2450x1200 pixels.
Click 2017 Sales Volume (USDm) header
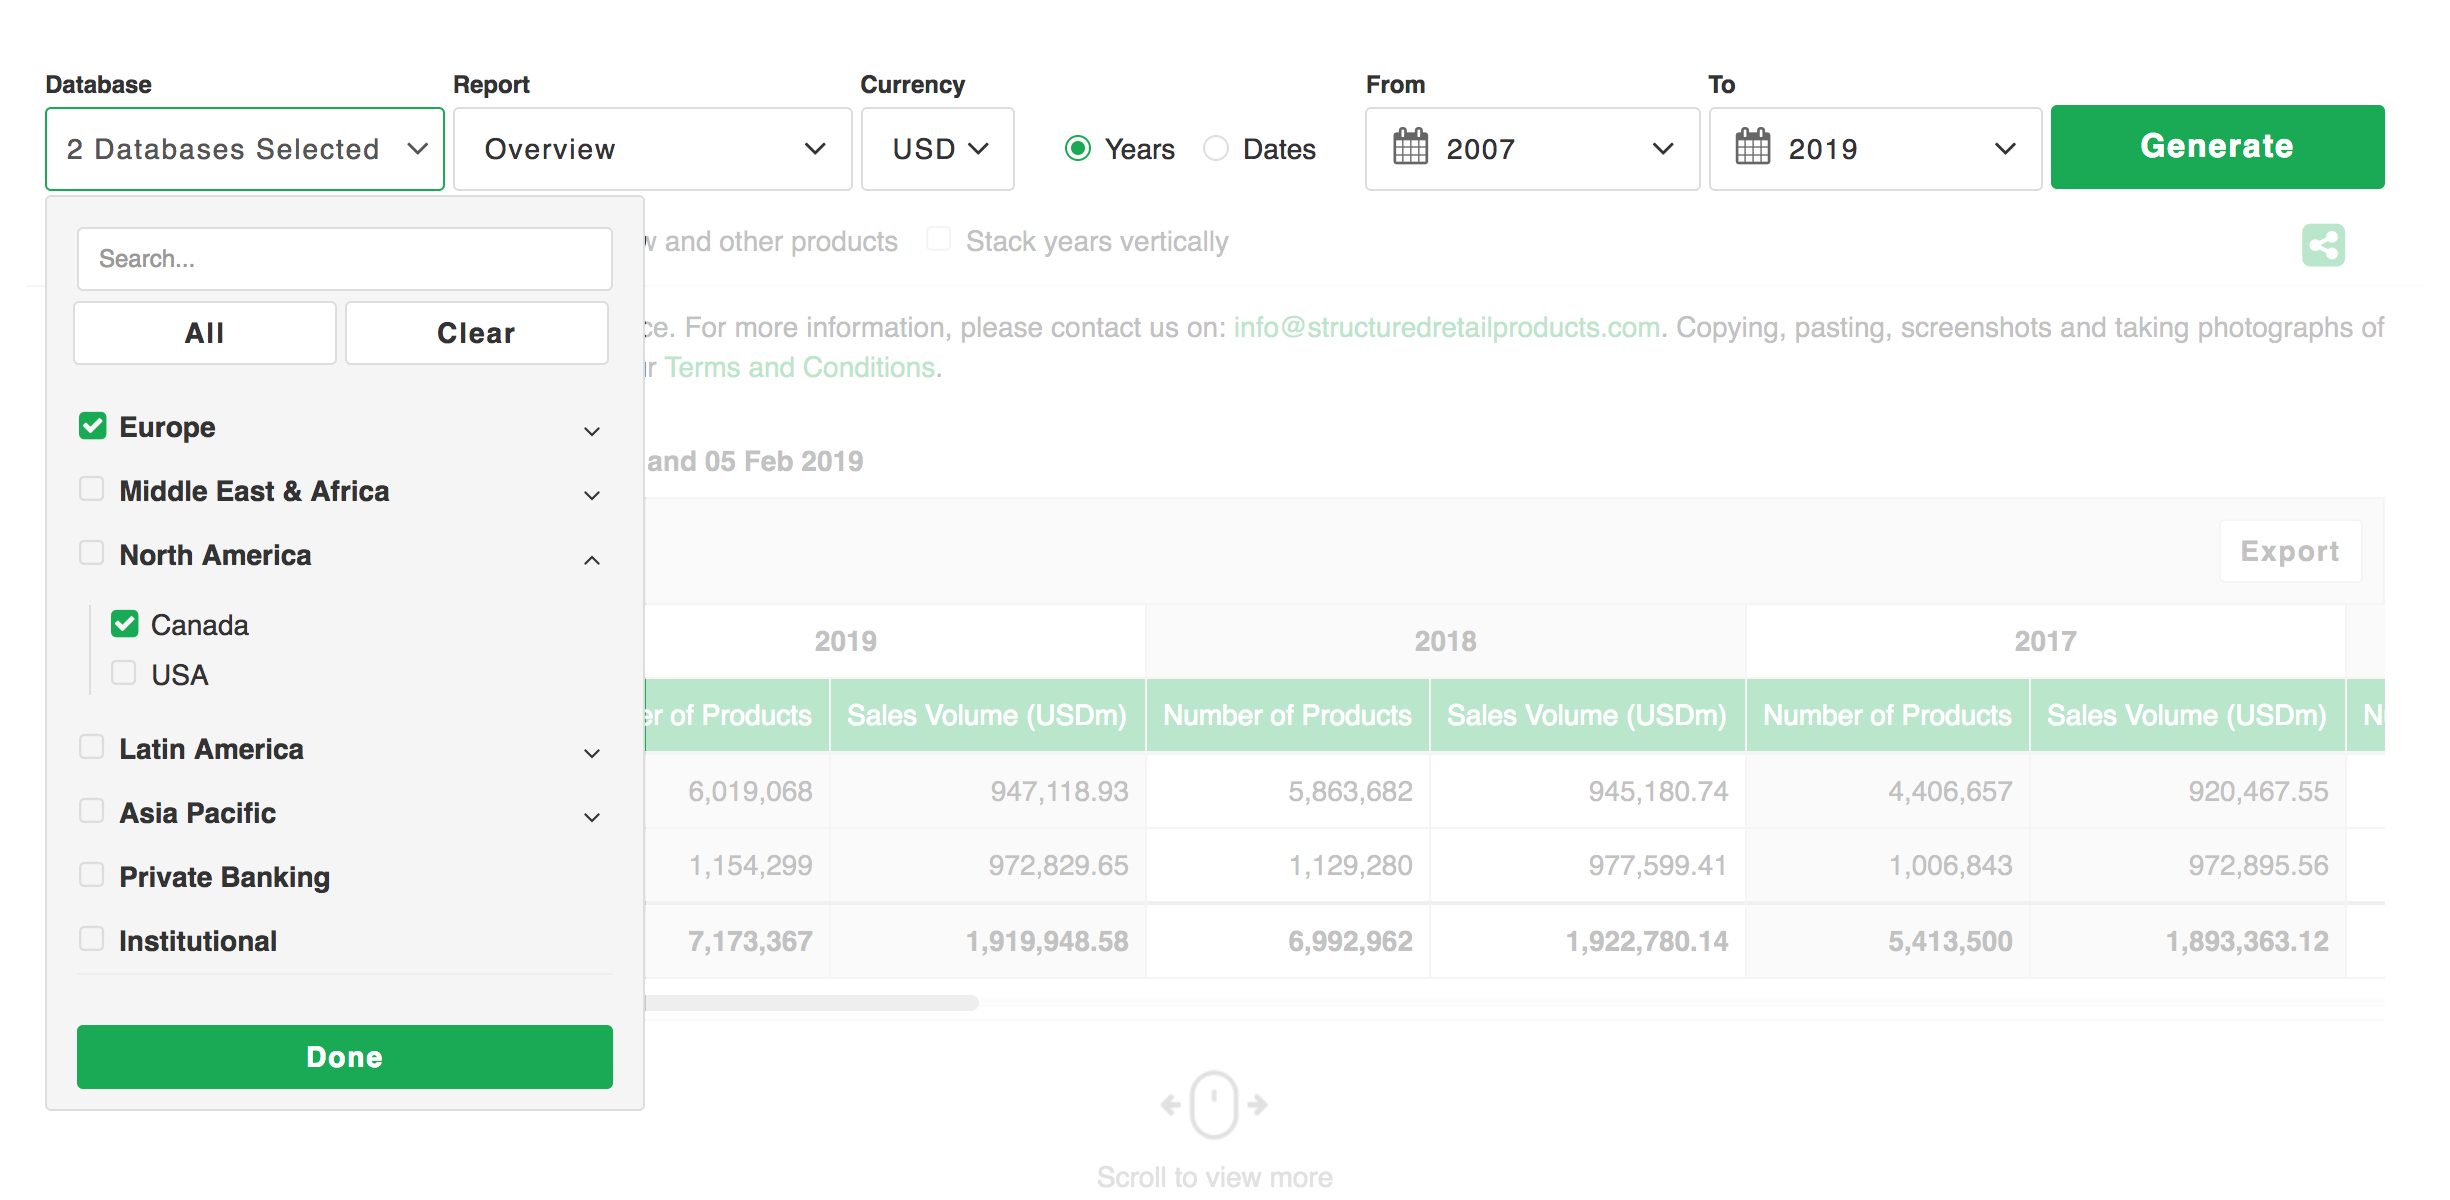pyautogui.click(x=2187, y=715)
